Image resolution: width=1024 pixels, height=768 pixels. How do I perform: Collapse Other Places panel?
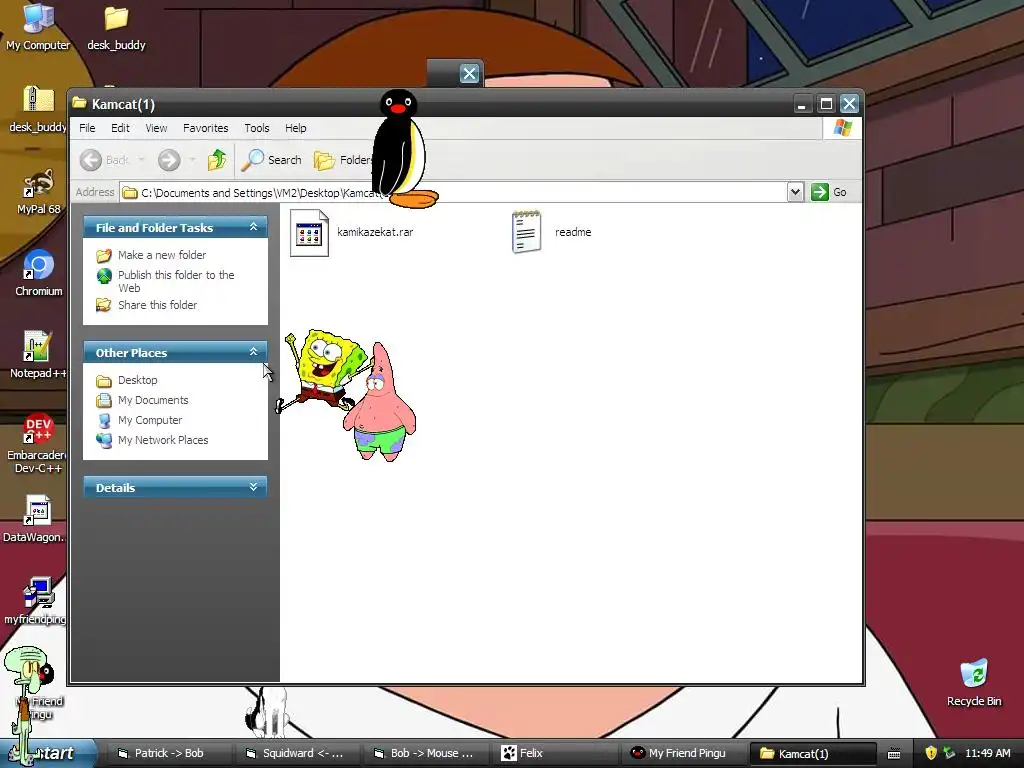pos(253,352)
